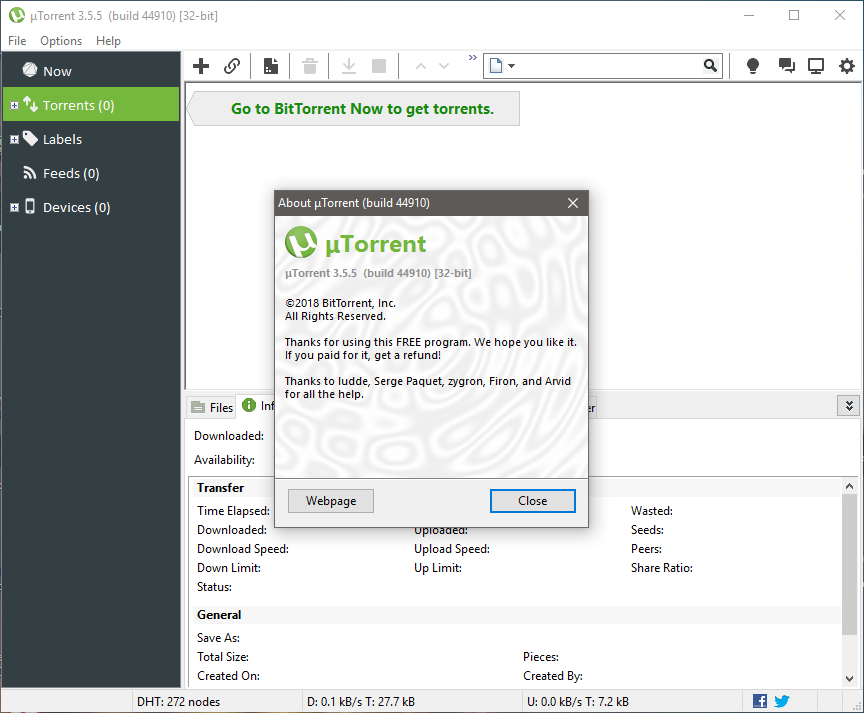
Task: Click the search magnifier icon
Action: click(710, 66)
